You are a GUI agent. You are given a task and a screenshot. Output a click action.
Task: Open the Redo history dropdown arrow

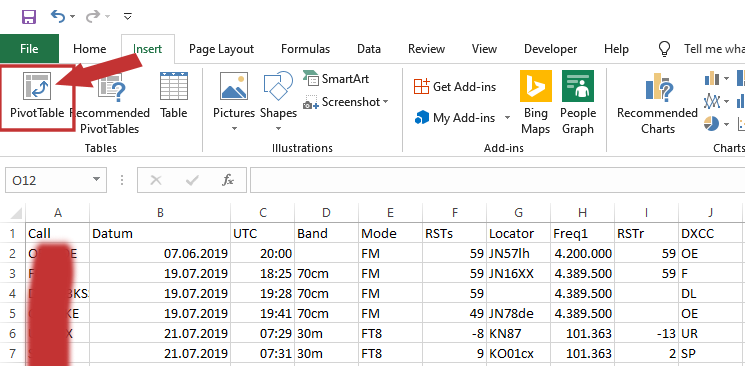tap(107, 17)
